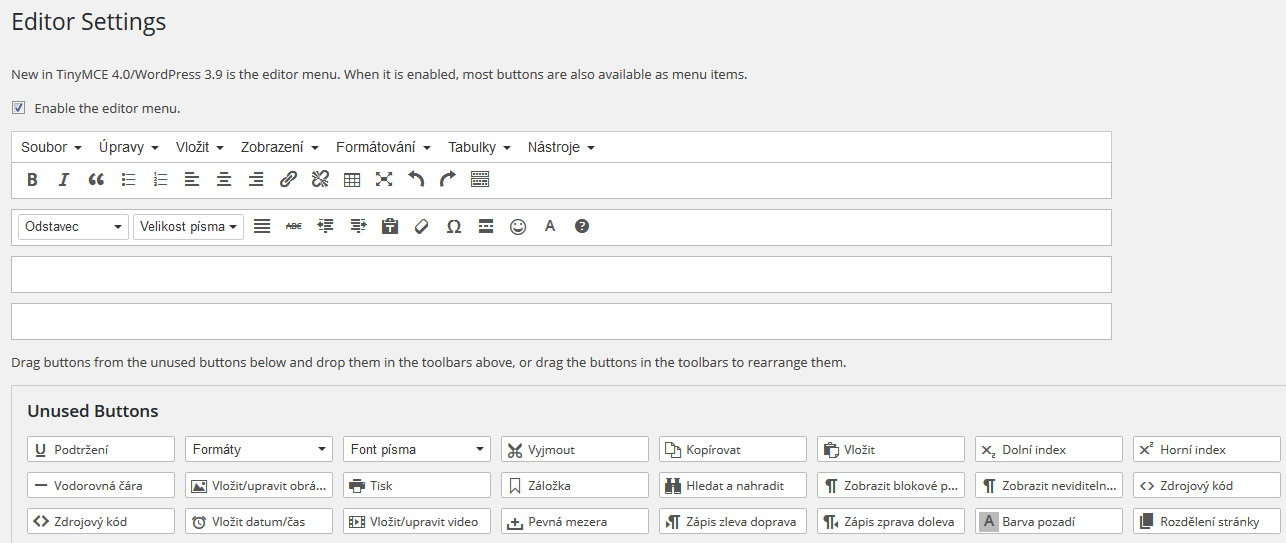Click the decrease indent icon
The image size is (1286, 543).
(x=326, y=227)
